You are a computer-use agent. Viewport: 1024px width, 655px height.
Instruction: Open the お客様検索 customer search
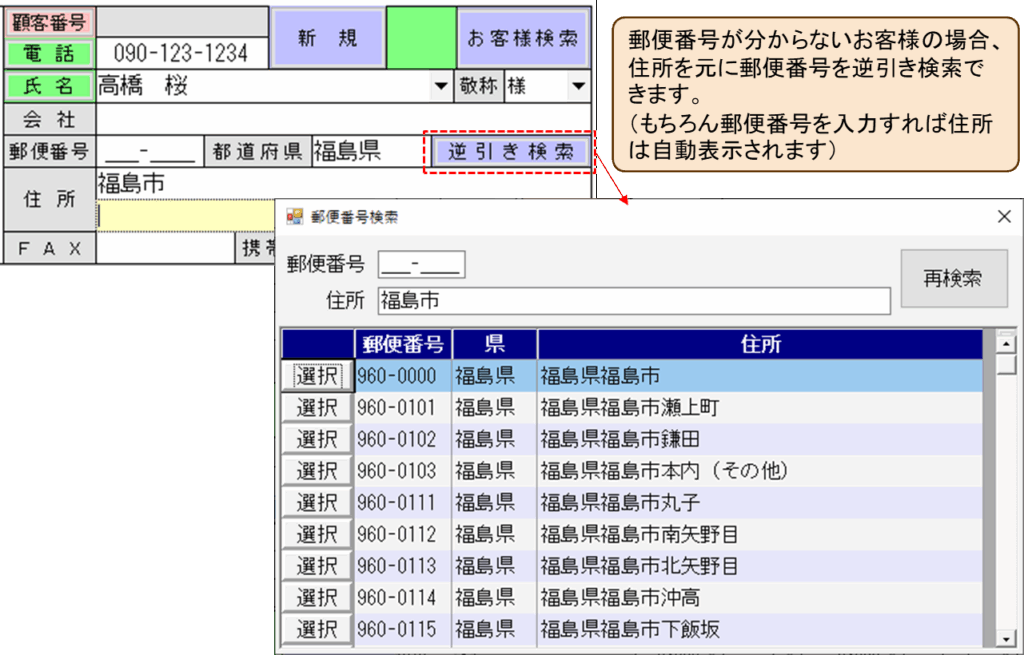click(522, 38)
